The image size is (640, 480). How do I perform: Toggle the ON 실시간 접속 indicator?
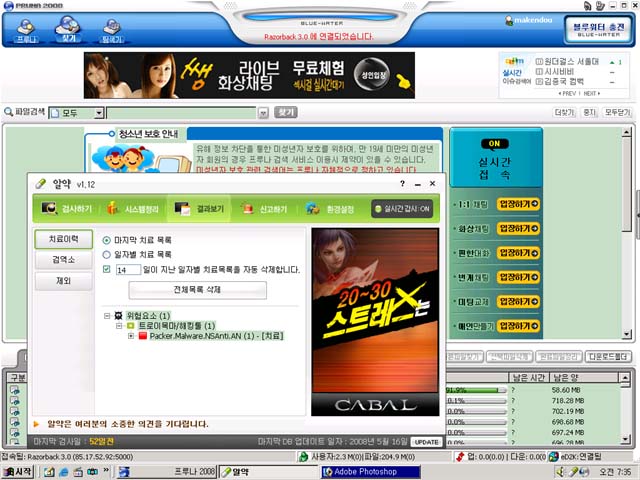tap(494, 143)
